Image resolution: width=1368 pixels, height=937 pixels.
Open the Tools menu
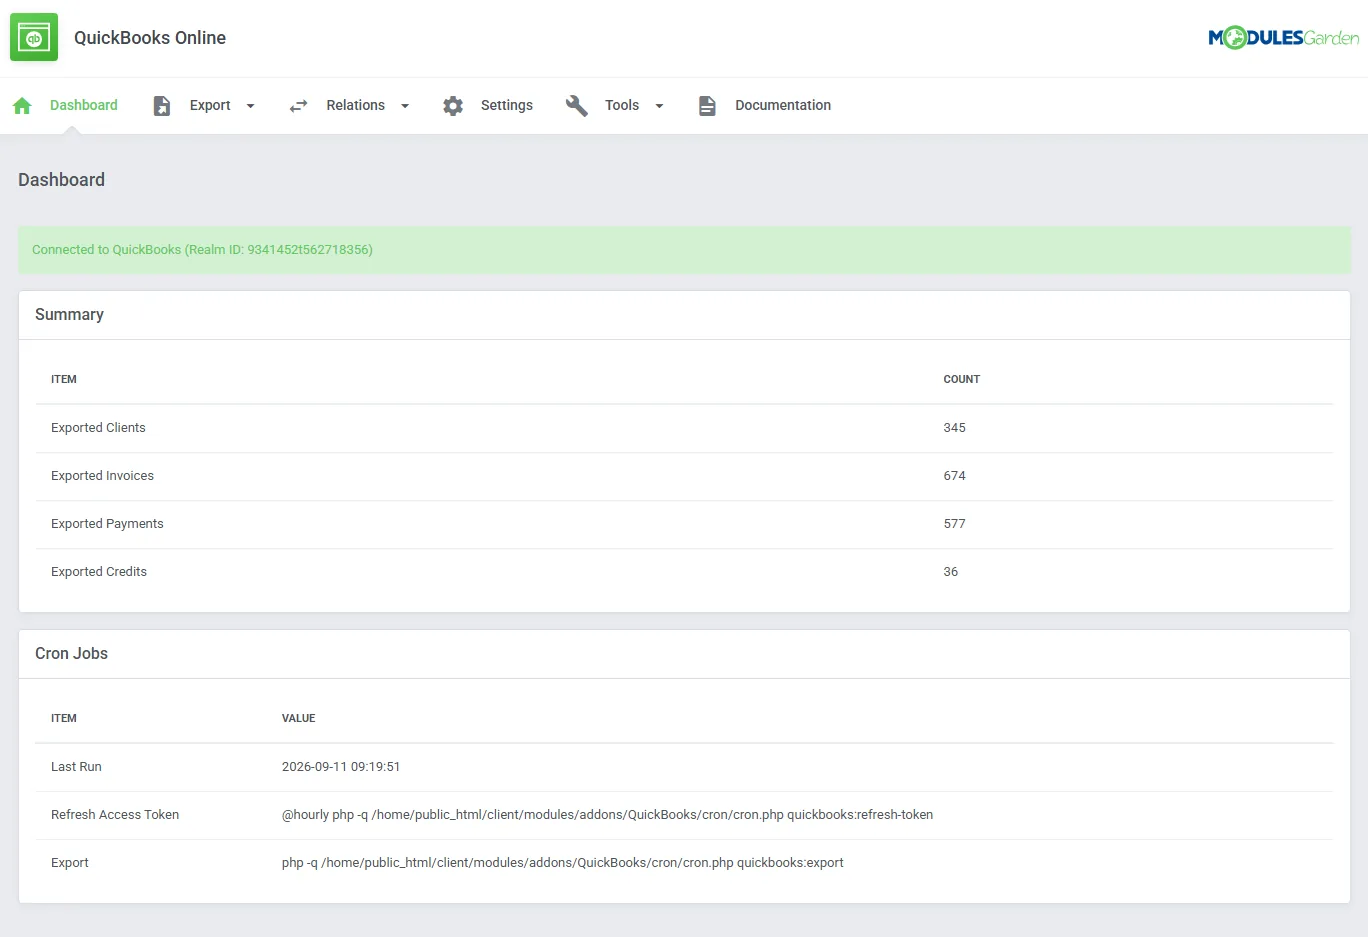click(x=622, y=105)
